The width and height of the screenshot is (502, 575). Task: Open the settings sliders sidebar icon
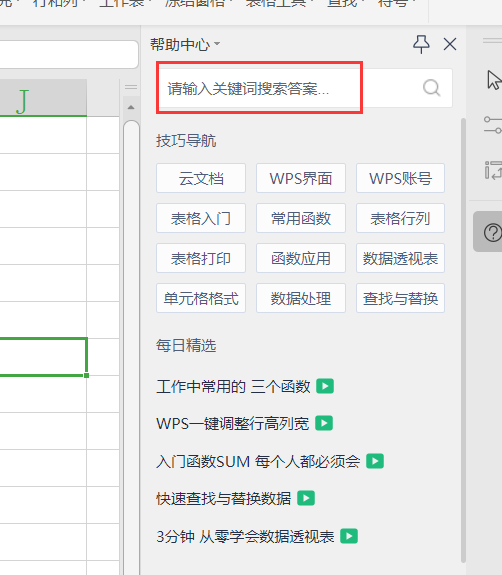tap(493, 125)
